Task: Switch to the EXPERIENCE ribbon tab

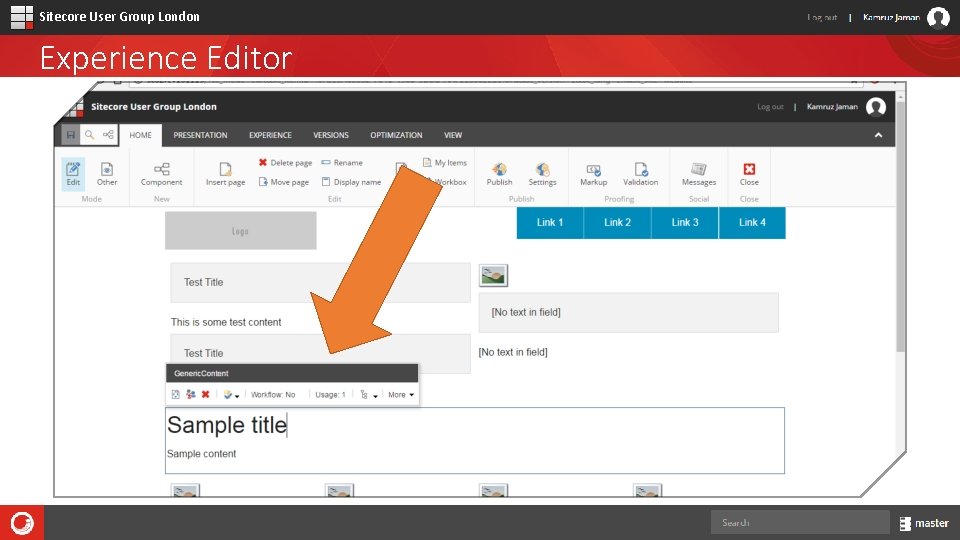Action: pyautogui.click(x=270, y=135)
